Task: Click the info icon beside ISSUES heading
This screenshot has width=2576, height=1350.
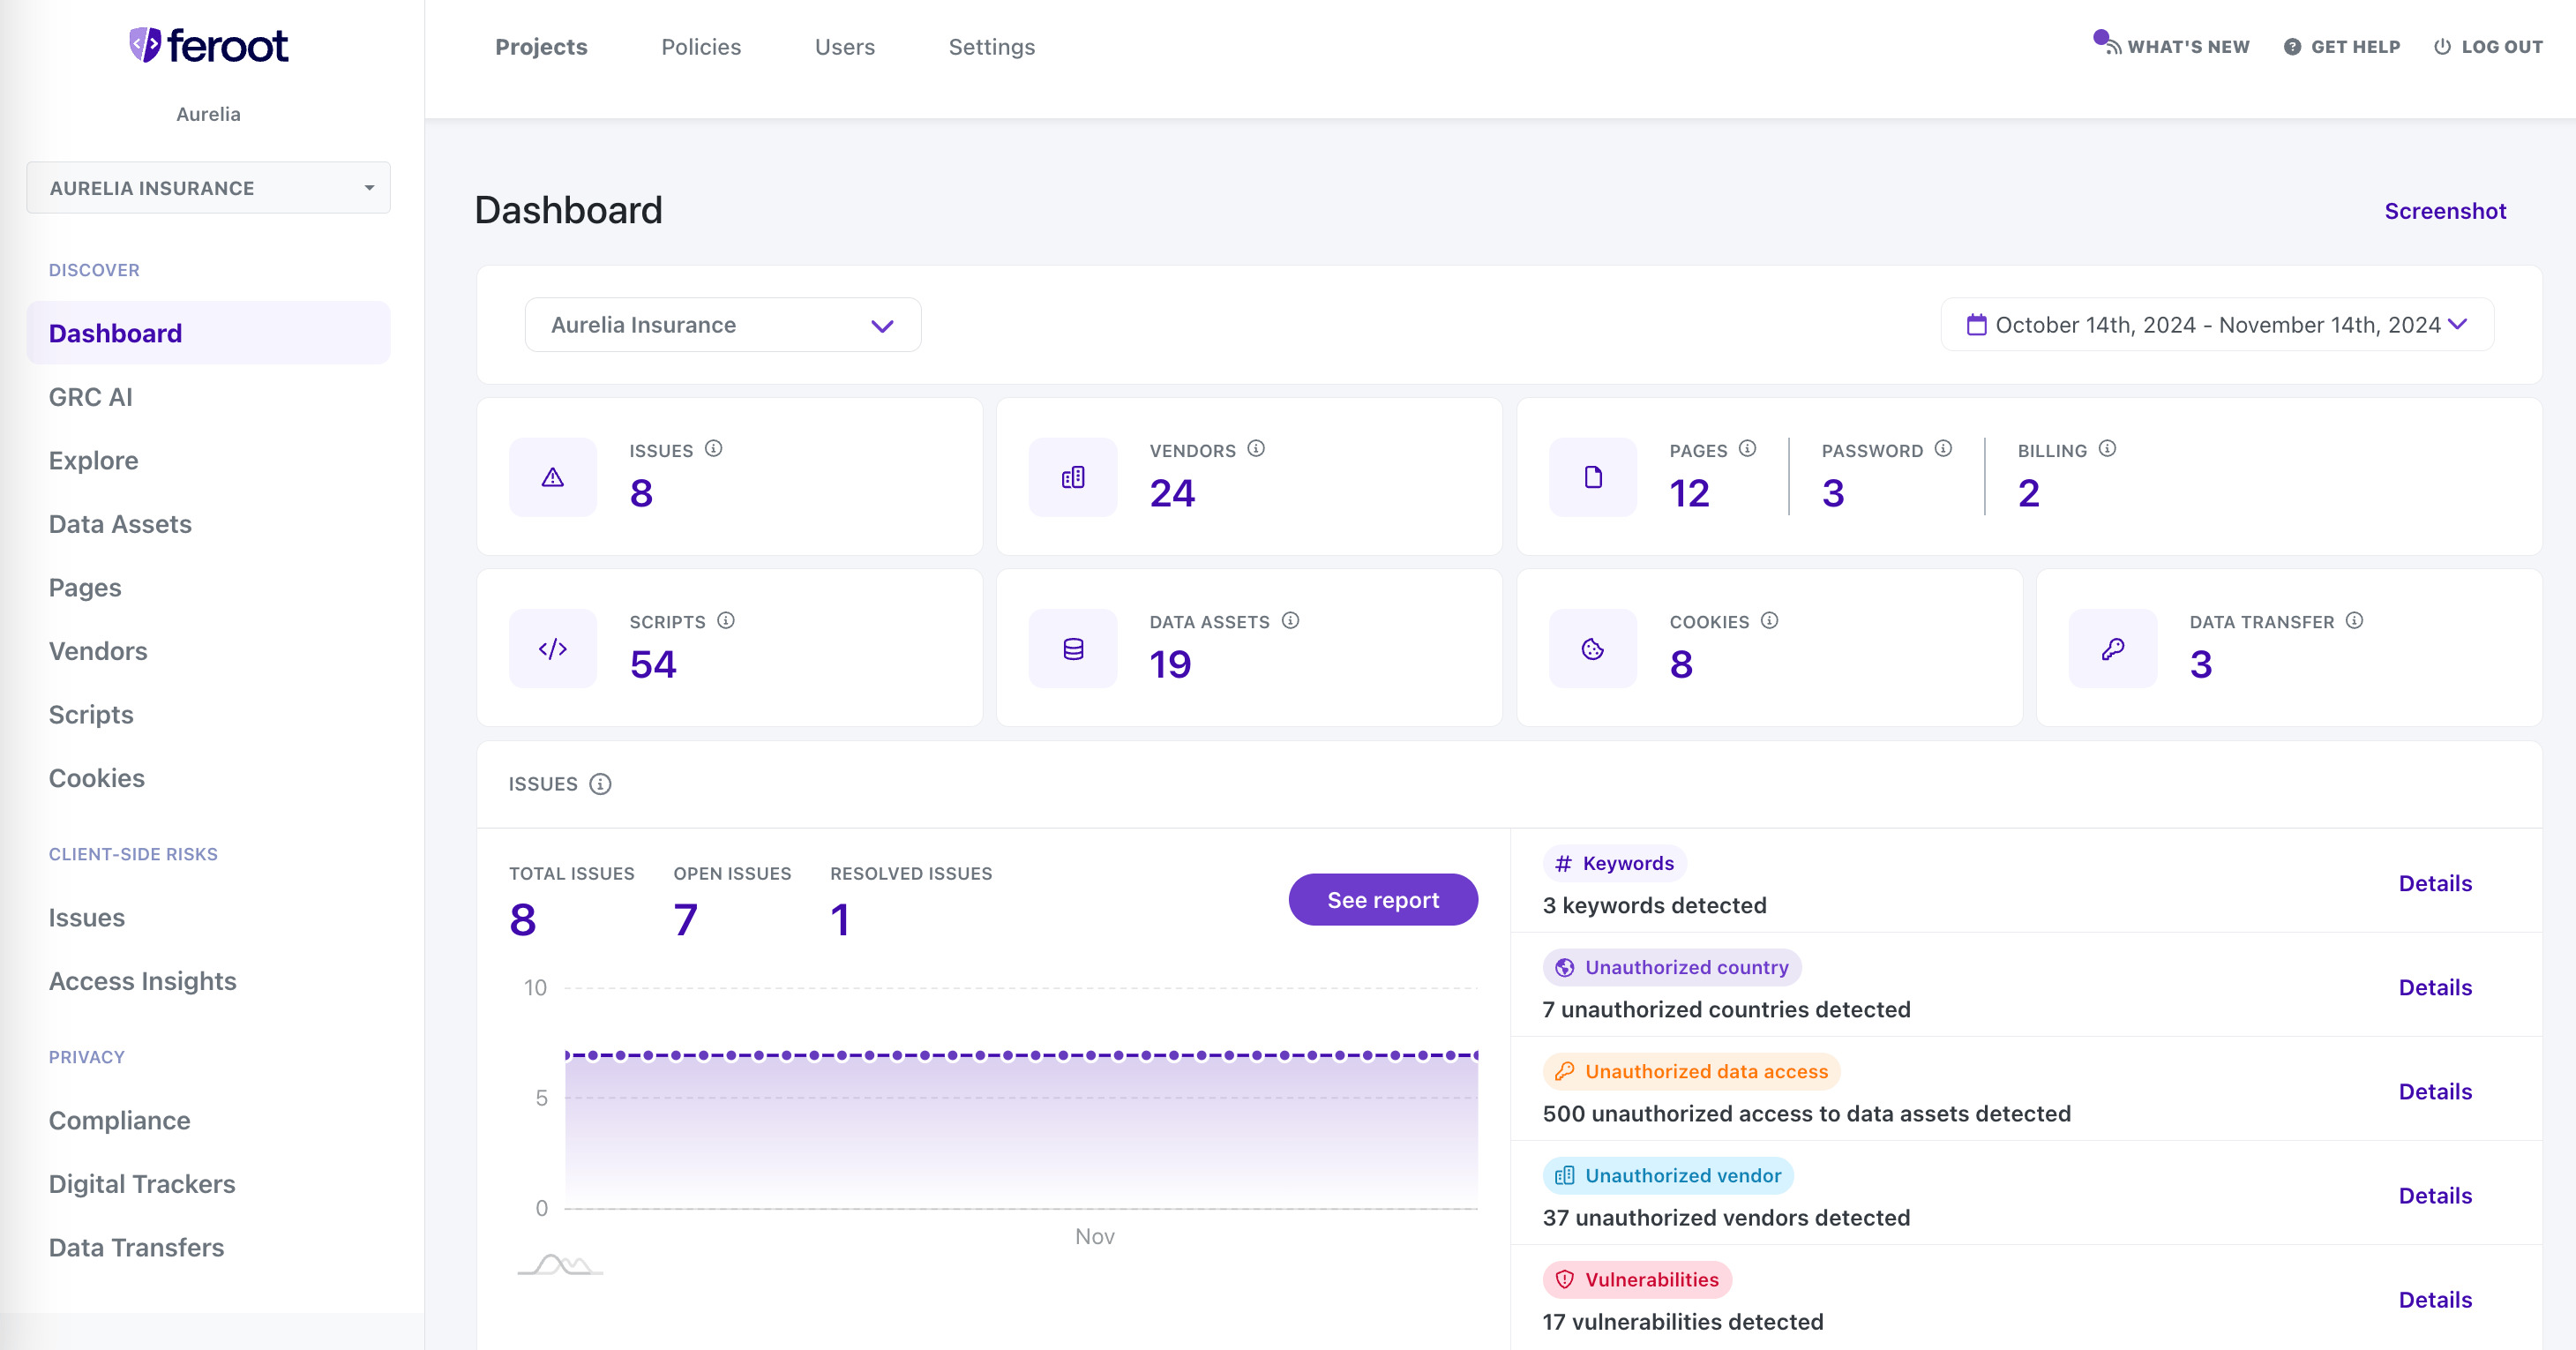Action: (x=600, y=786)
